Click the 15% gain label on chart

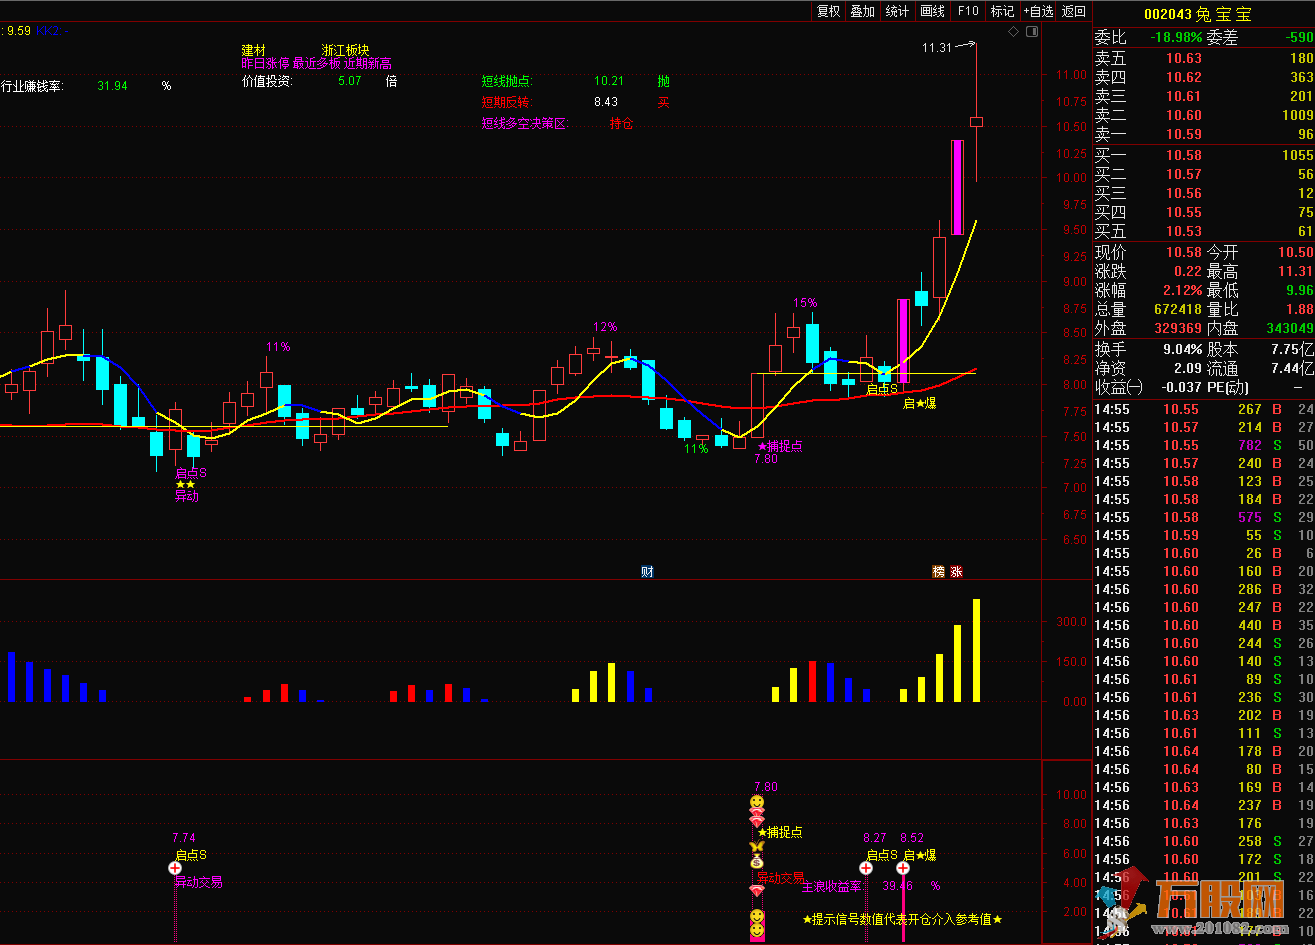click(x=805, y=303)
